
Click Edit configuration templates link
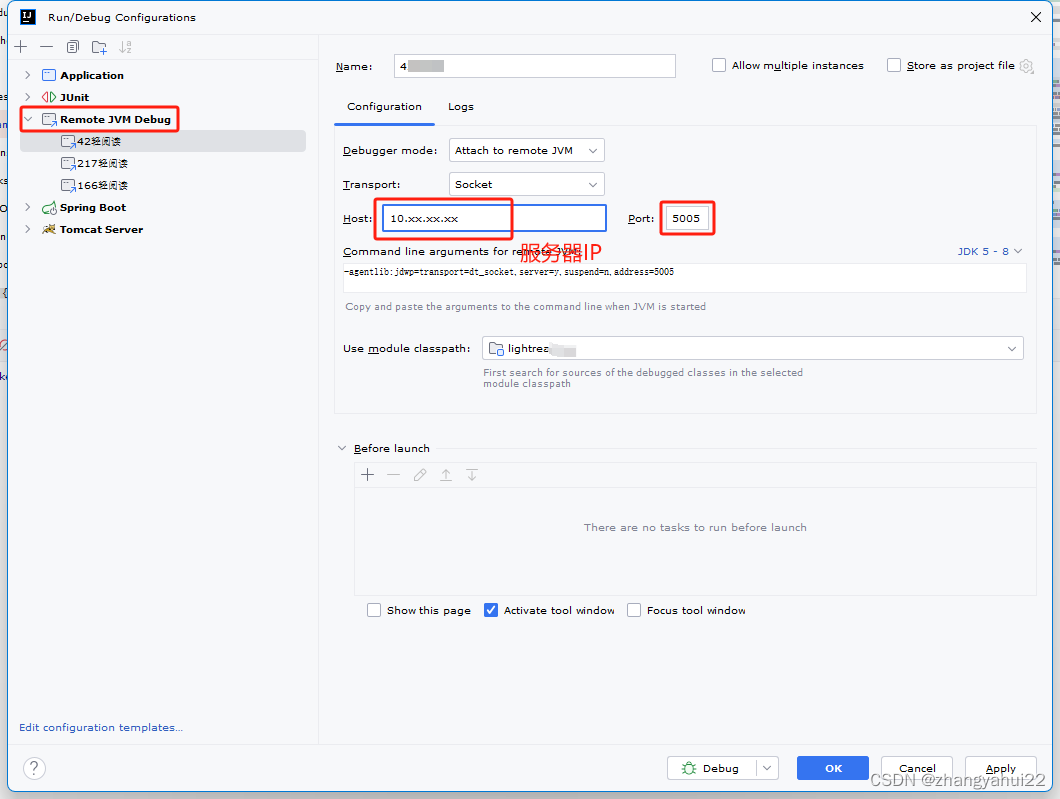(100, 727)
